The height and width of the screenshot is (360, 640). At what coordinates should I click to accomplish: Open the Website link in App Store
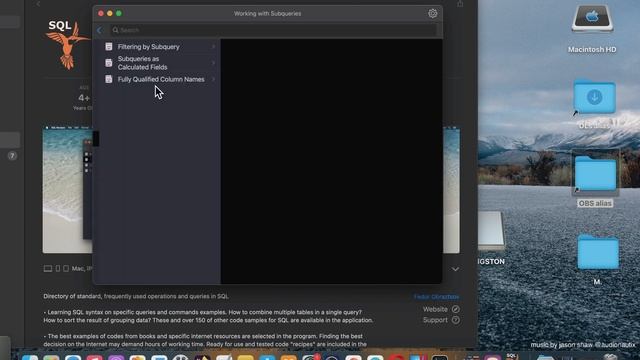pyautogui.click(x=441, y=309)
